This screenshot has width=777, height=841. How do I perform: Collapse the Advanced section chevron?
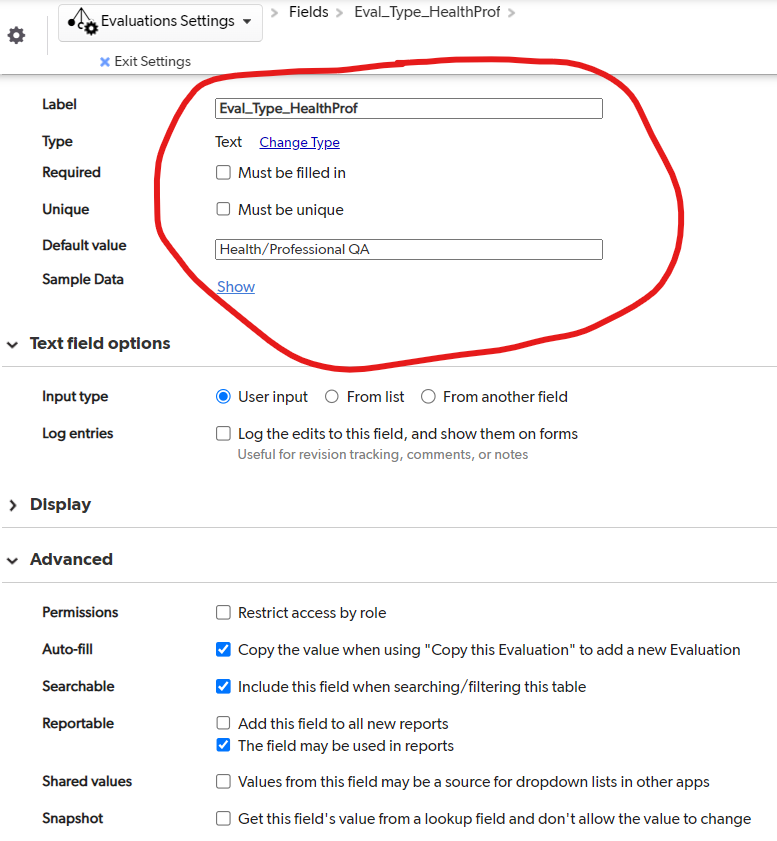(12, 560)
